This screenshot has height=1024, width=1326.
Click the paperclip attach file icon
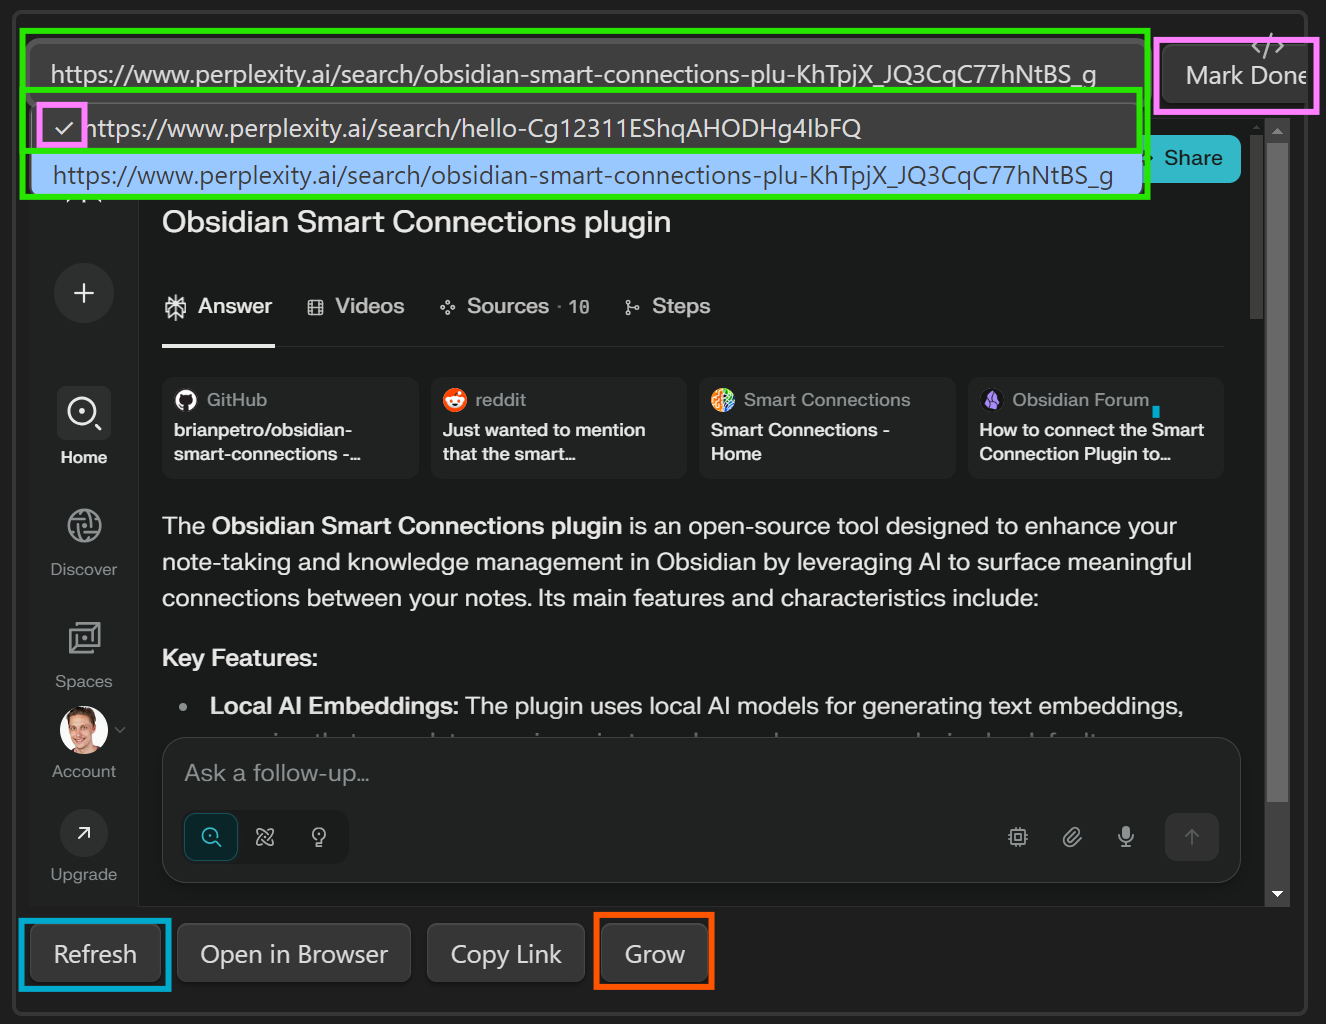click(1072, 837)
